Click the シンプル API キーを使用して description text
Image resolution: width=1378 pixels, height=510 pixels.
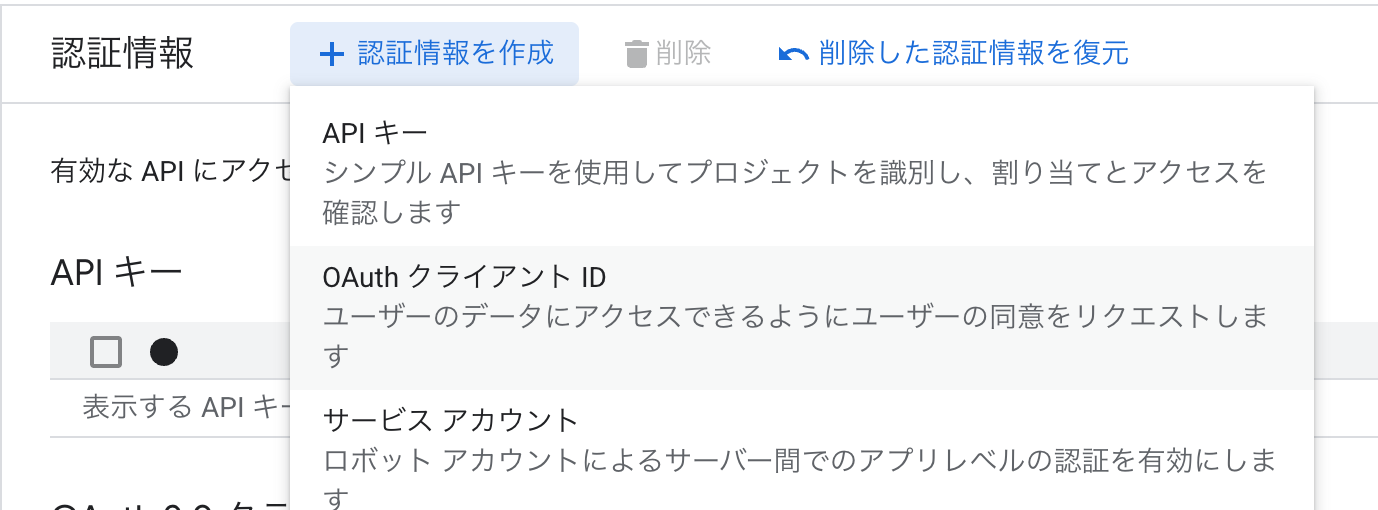click(795, 192)
